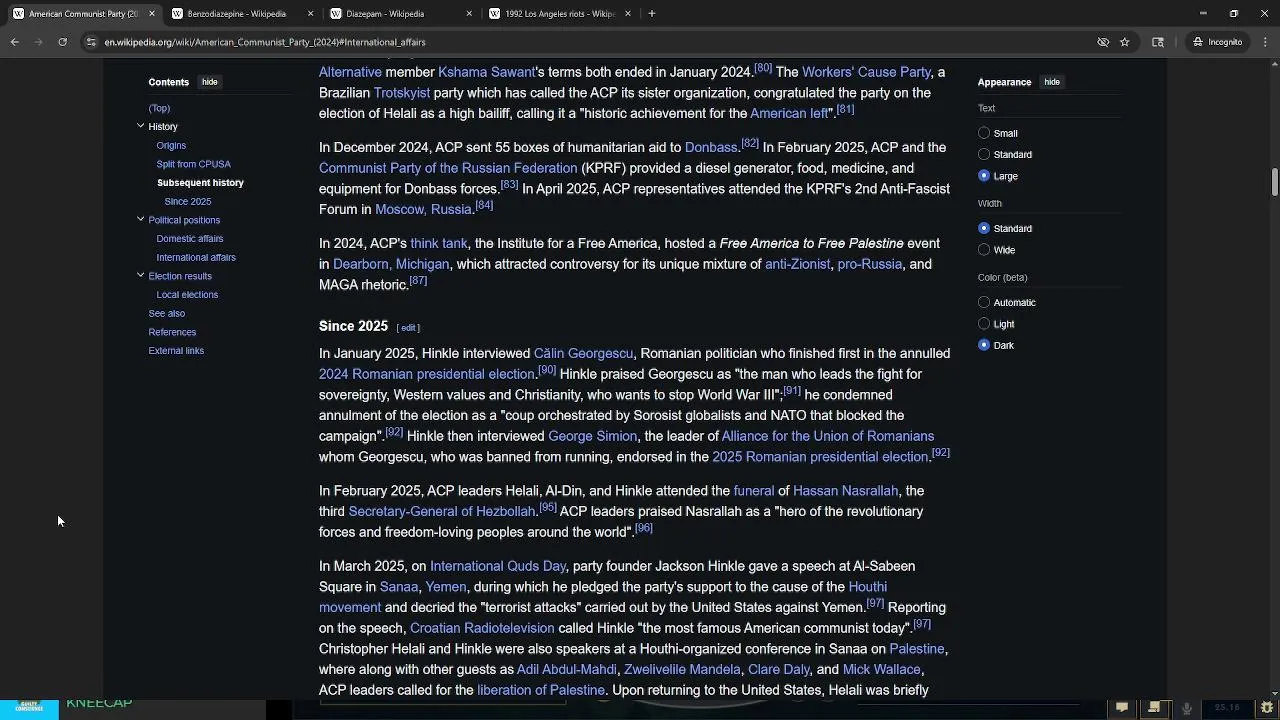The image size is (1280, 720).
Task: Open the Kshama Sawant link
Action: [486, 72]
